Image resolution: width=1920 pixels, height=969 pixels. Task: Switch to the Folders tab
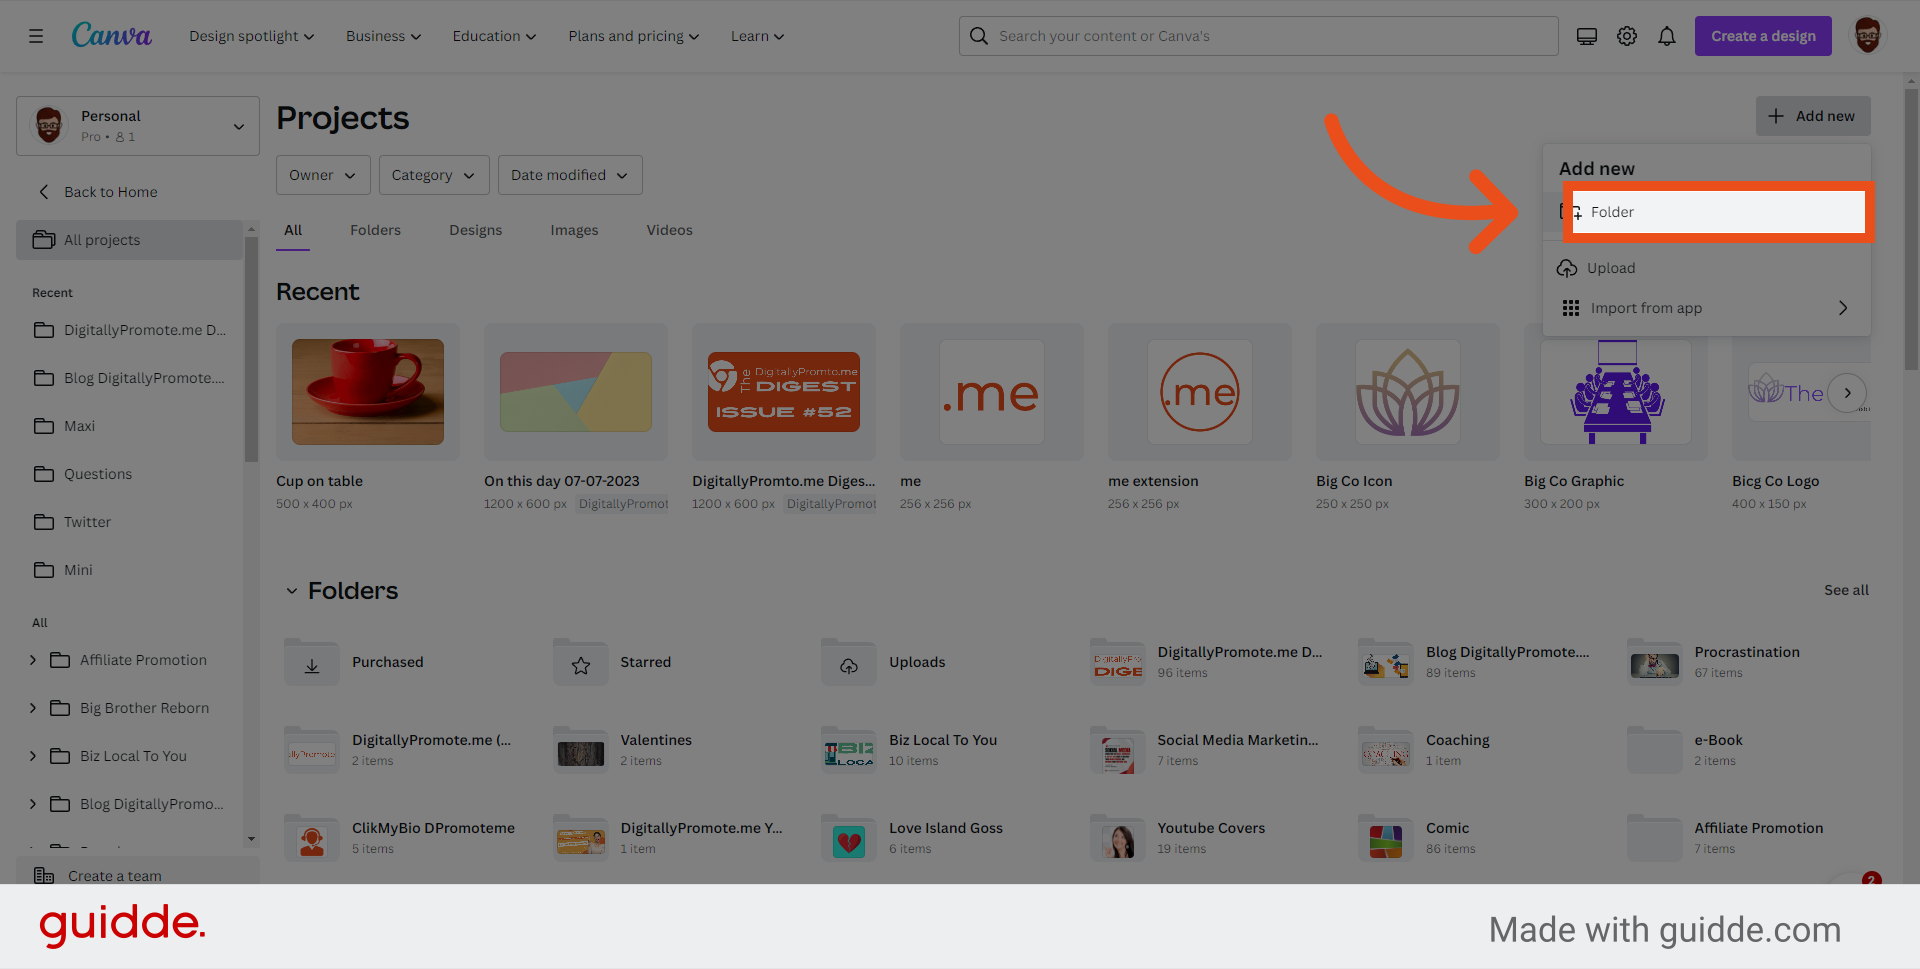pos(375,230)
